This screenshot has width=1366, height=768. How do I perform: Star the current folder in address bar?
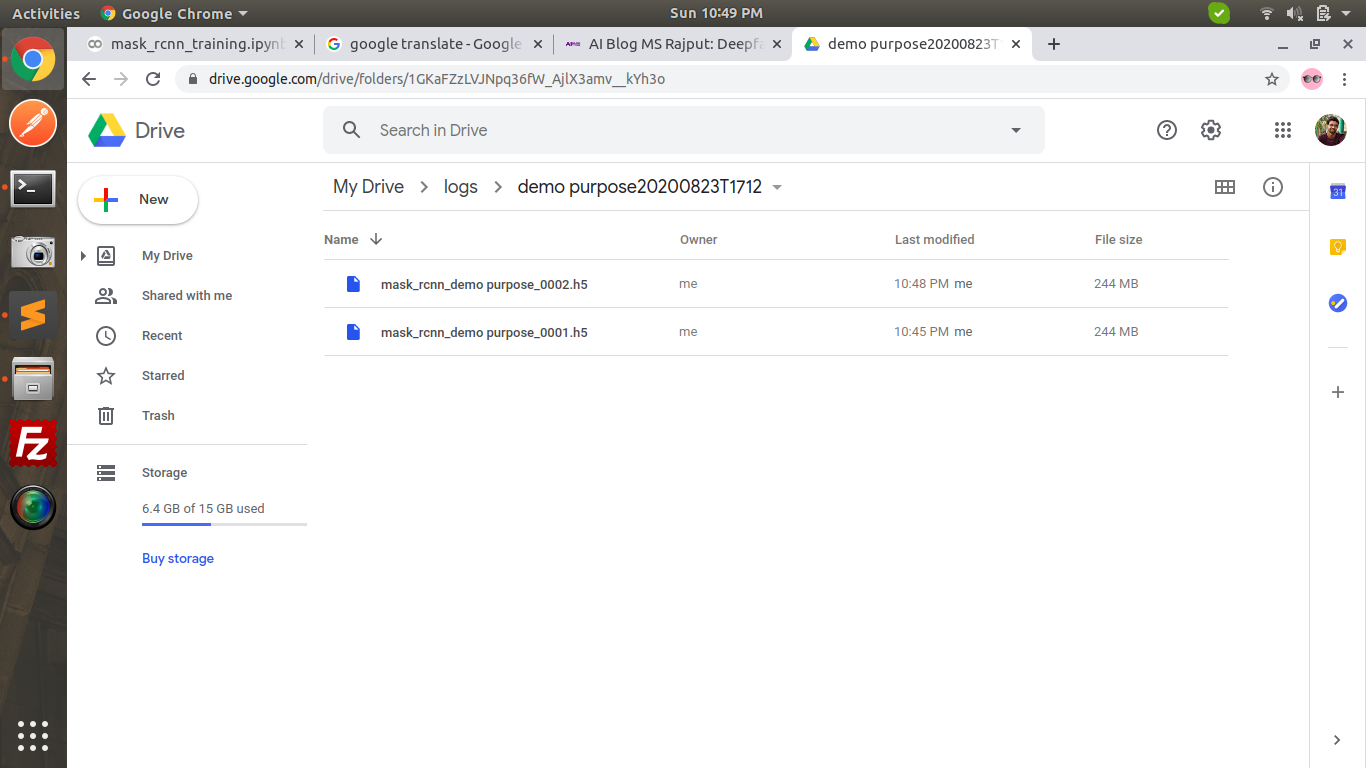point(1271,78)
